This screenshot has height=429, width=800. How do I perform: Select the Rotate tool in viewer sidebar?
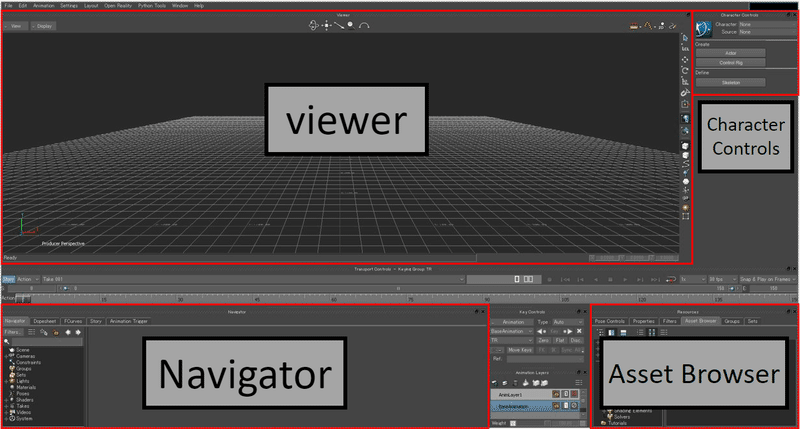point(685,70)
